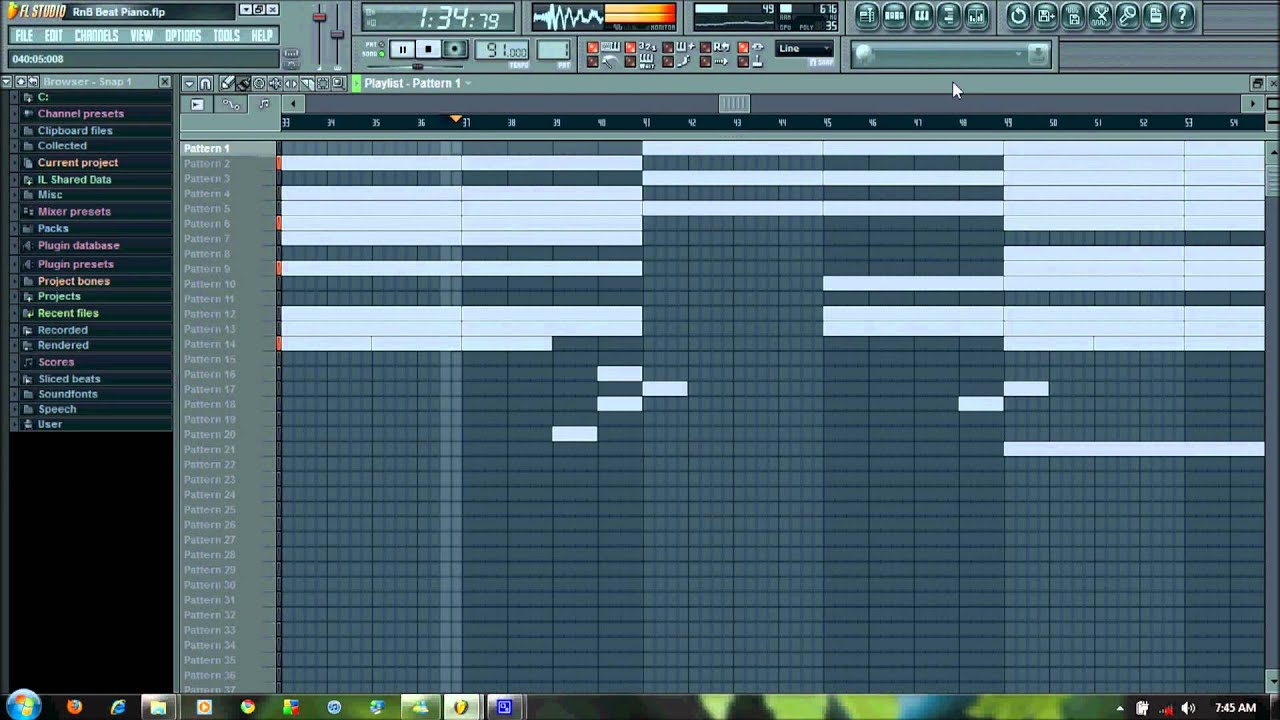1280x720 pixels.
Task: Click the question mark Help icon
Action: click(x=1182, y=15)
